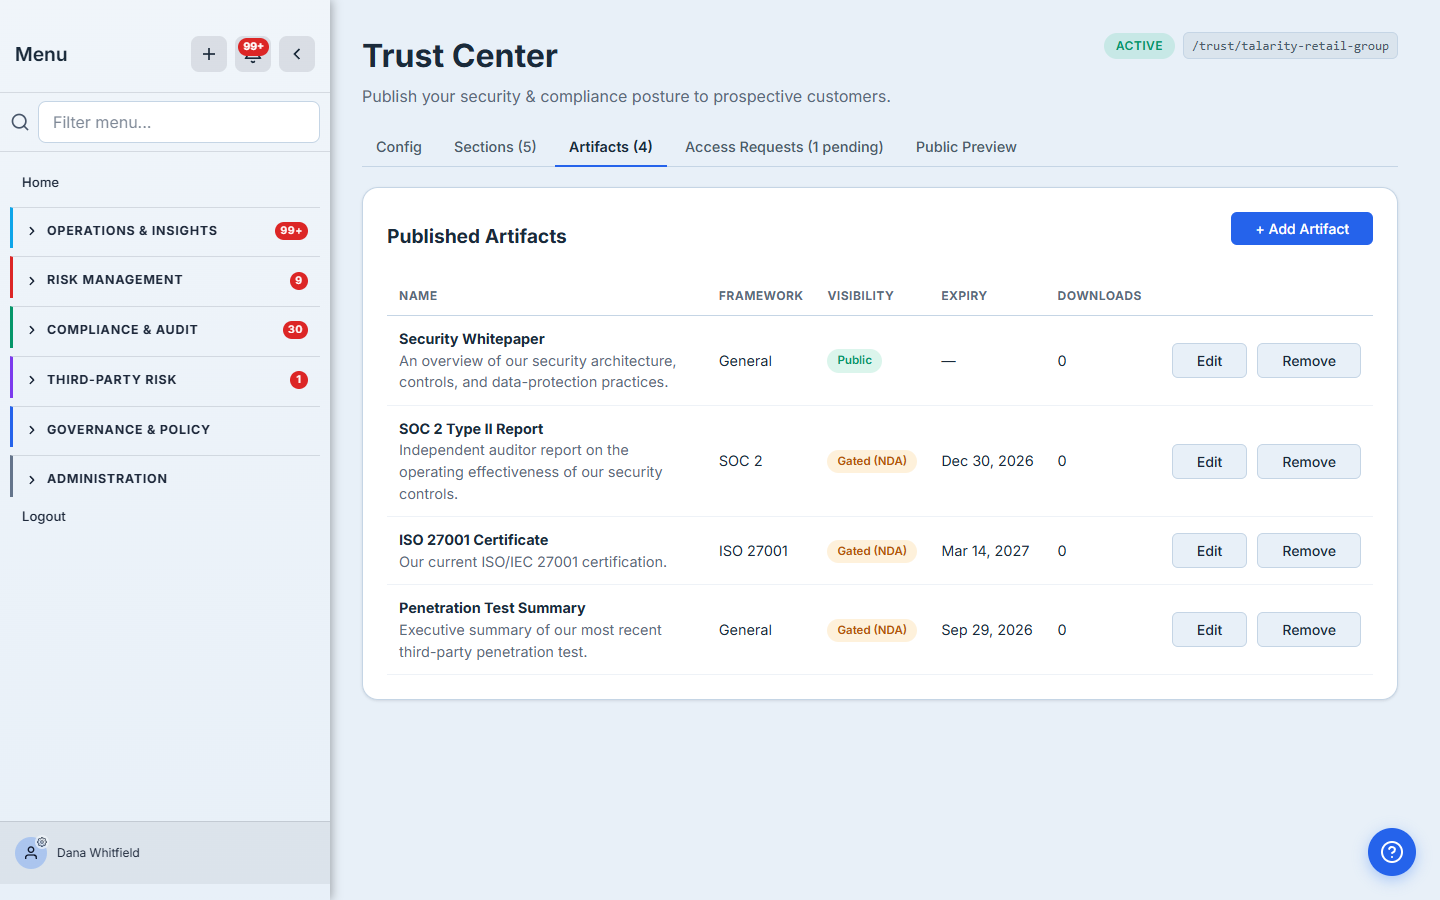Click the /trust/talarity-retail-group path
Image resolution: width=1440 pixels, height=900 pixels.
pyautogui.click(x=1290, y=46)
